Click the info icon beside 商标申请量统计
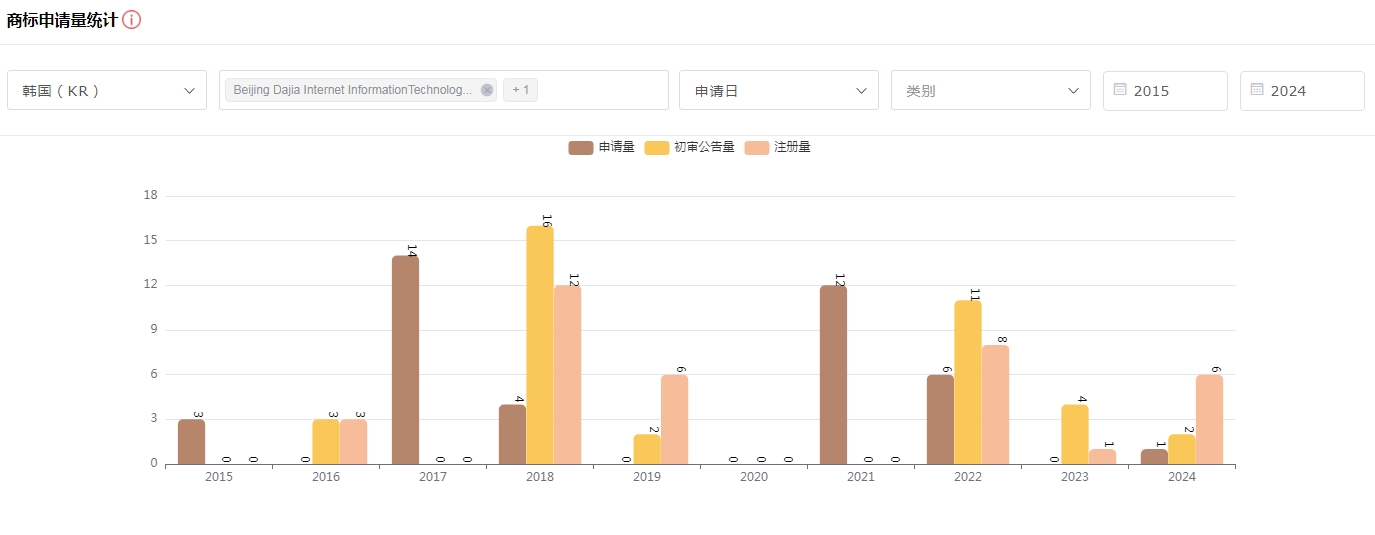 pyautogui.click(x=131, y=19)
